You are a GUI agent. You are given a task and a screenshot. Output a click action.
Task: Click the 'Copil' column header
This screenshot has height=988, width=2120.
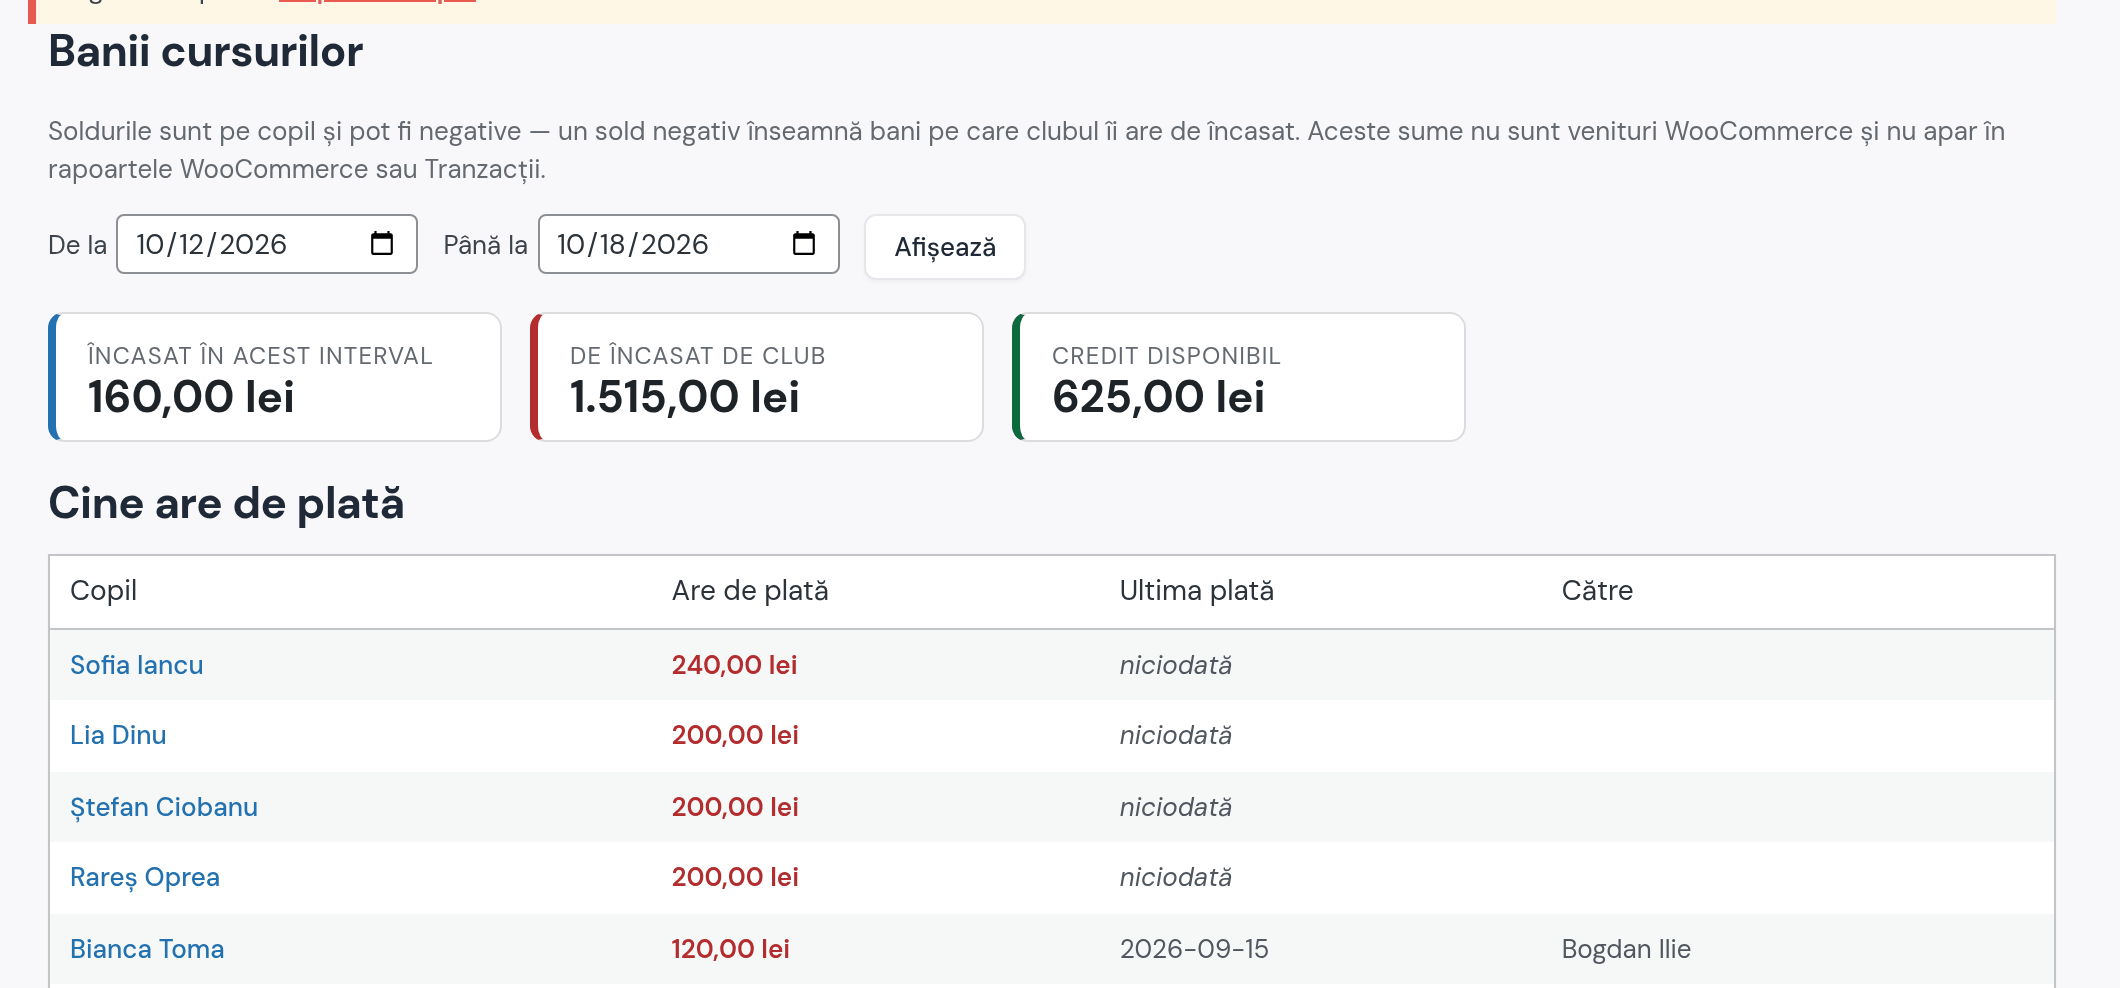(104, 591)
